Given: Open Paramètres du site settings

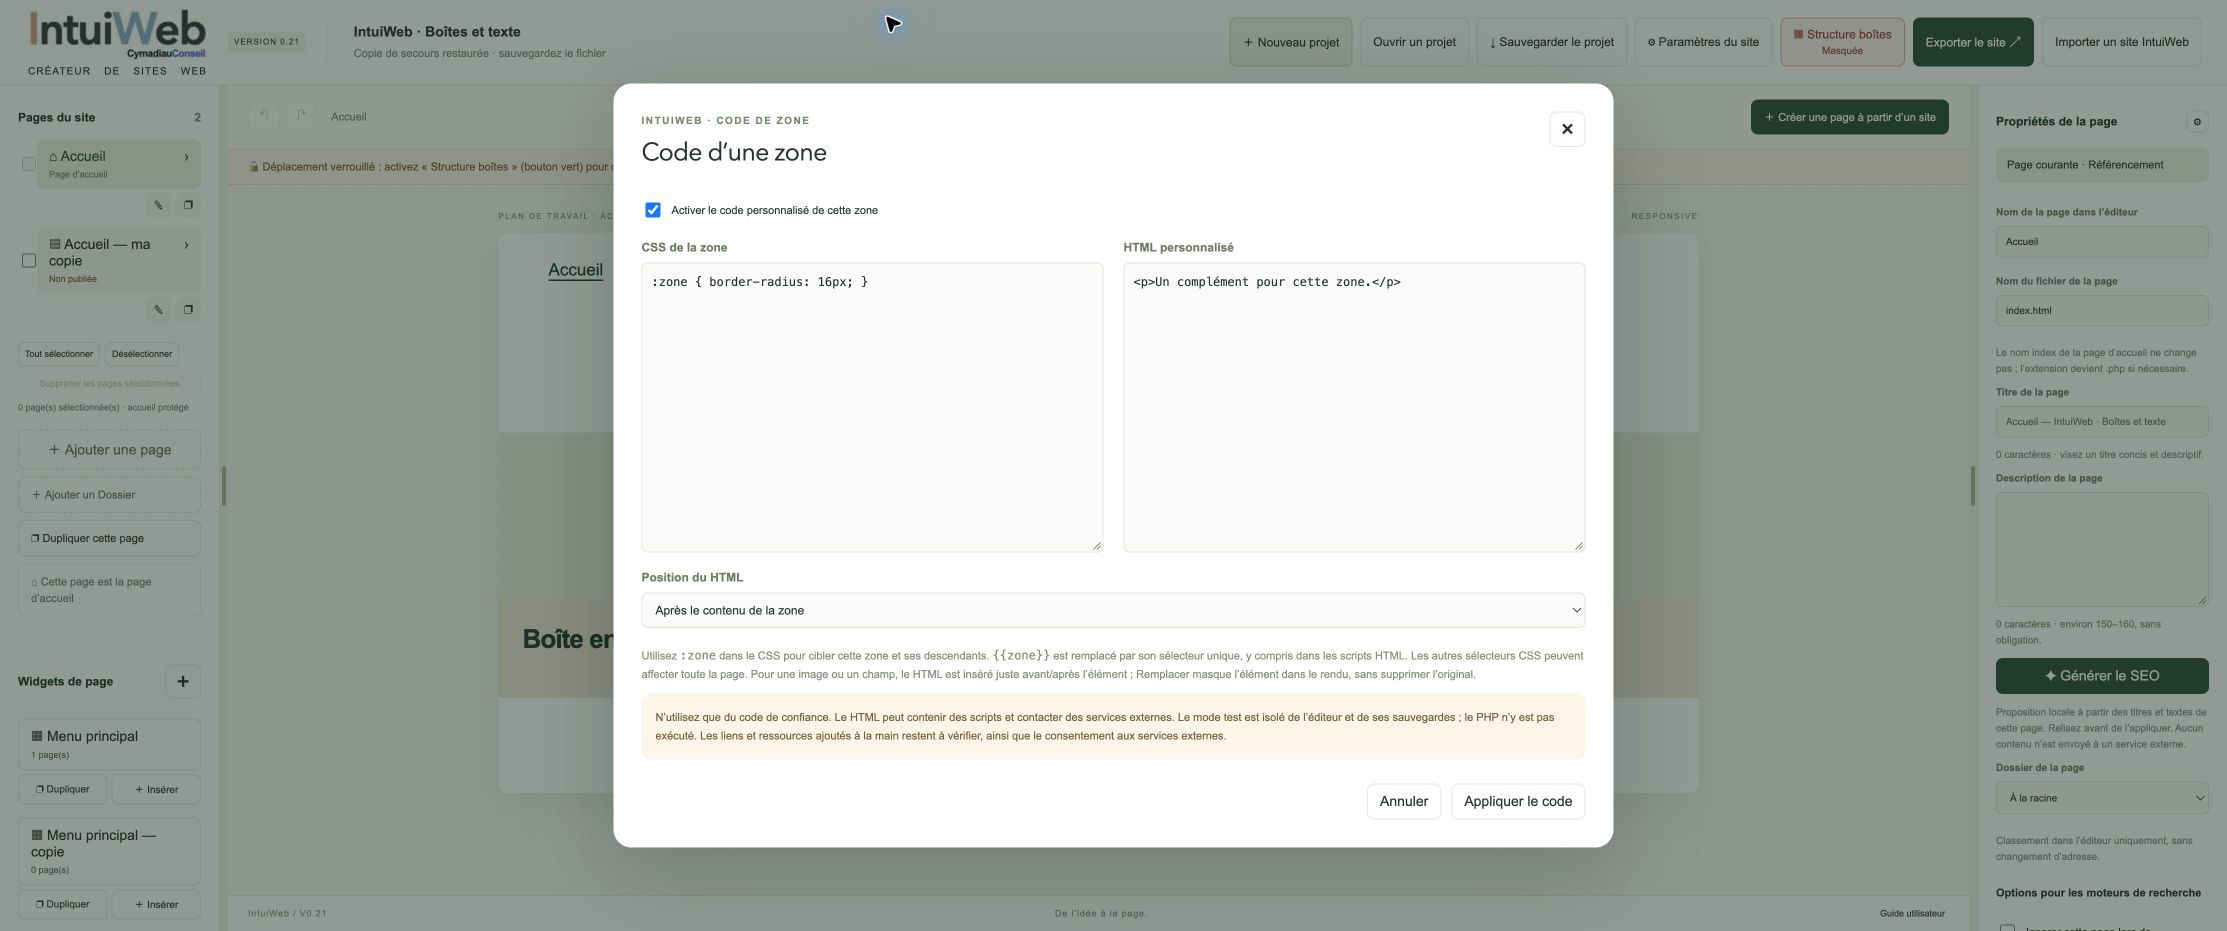Looking at the screenshot, I should click(x=1703, y=42).
